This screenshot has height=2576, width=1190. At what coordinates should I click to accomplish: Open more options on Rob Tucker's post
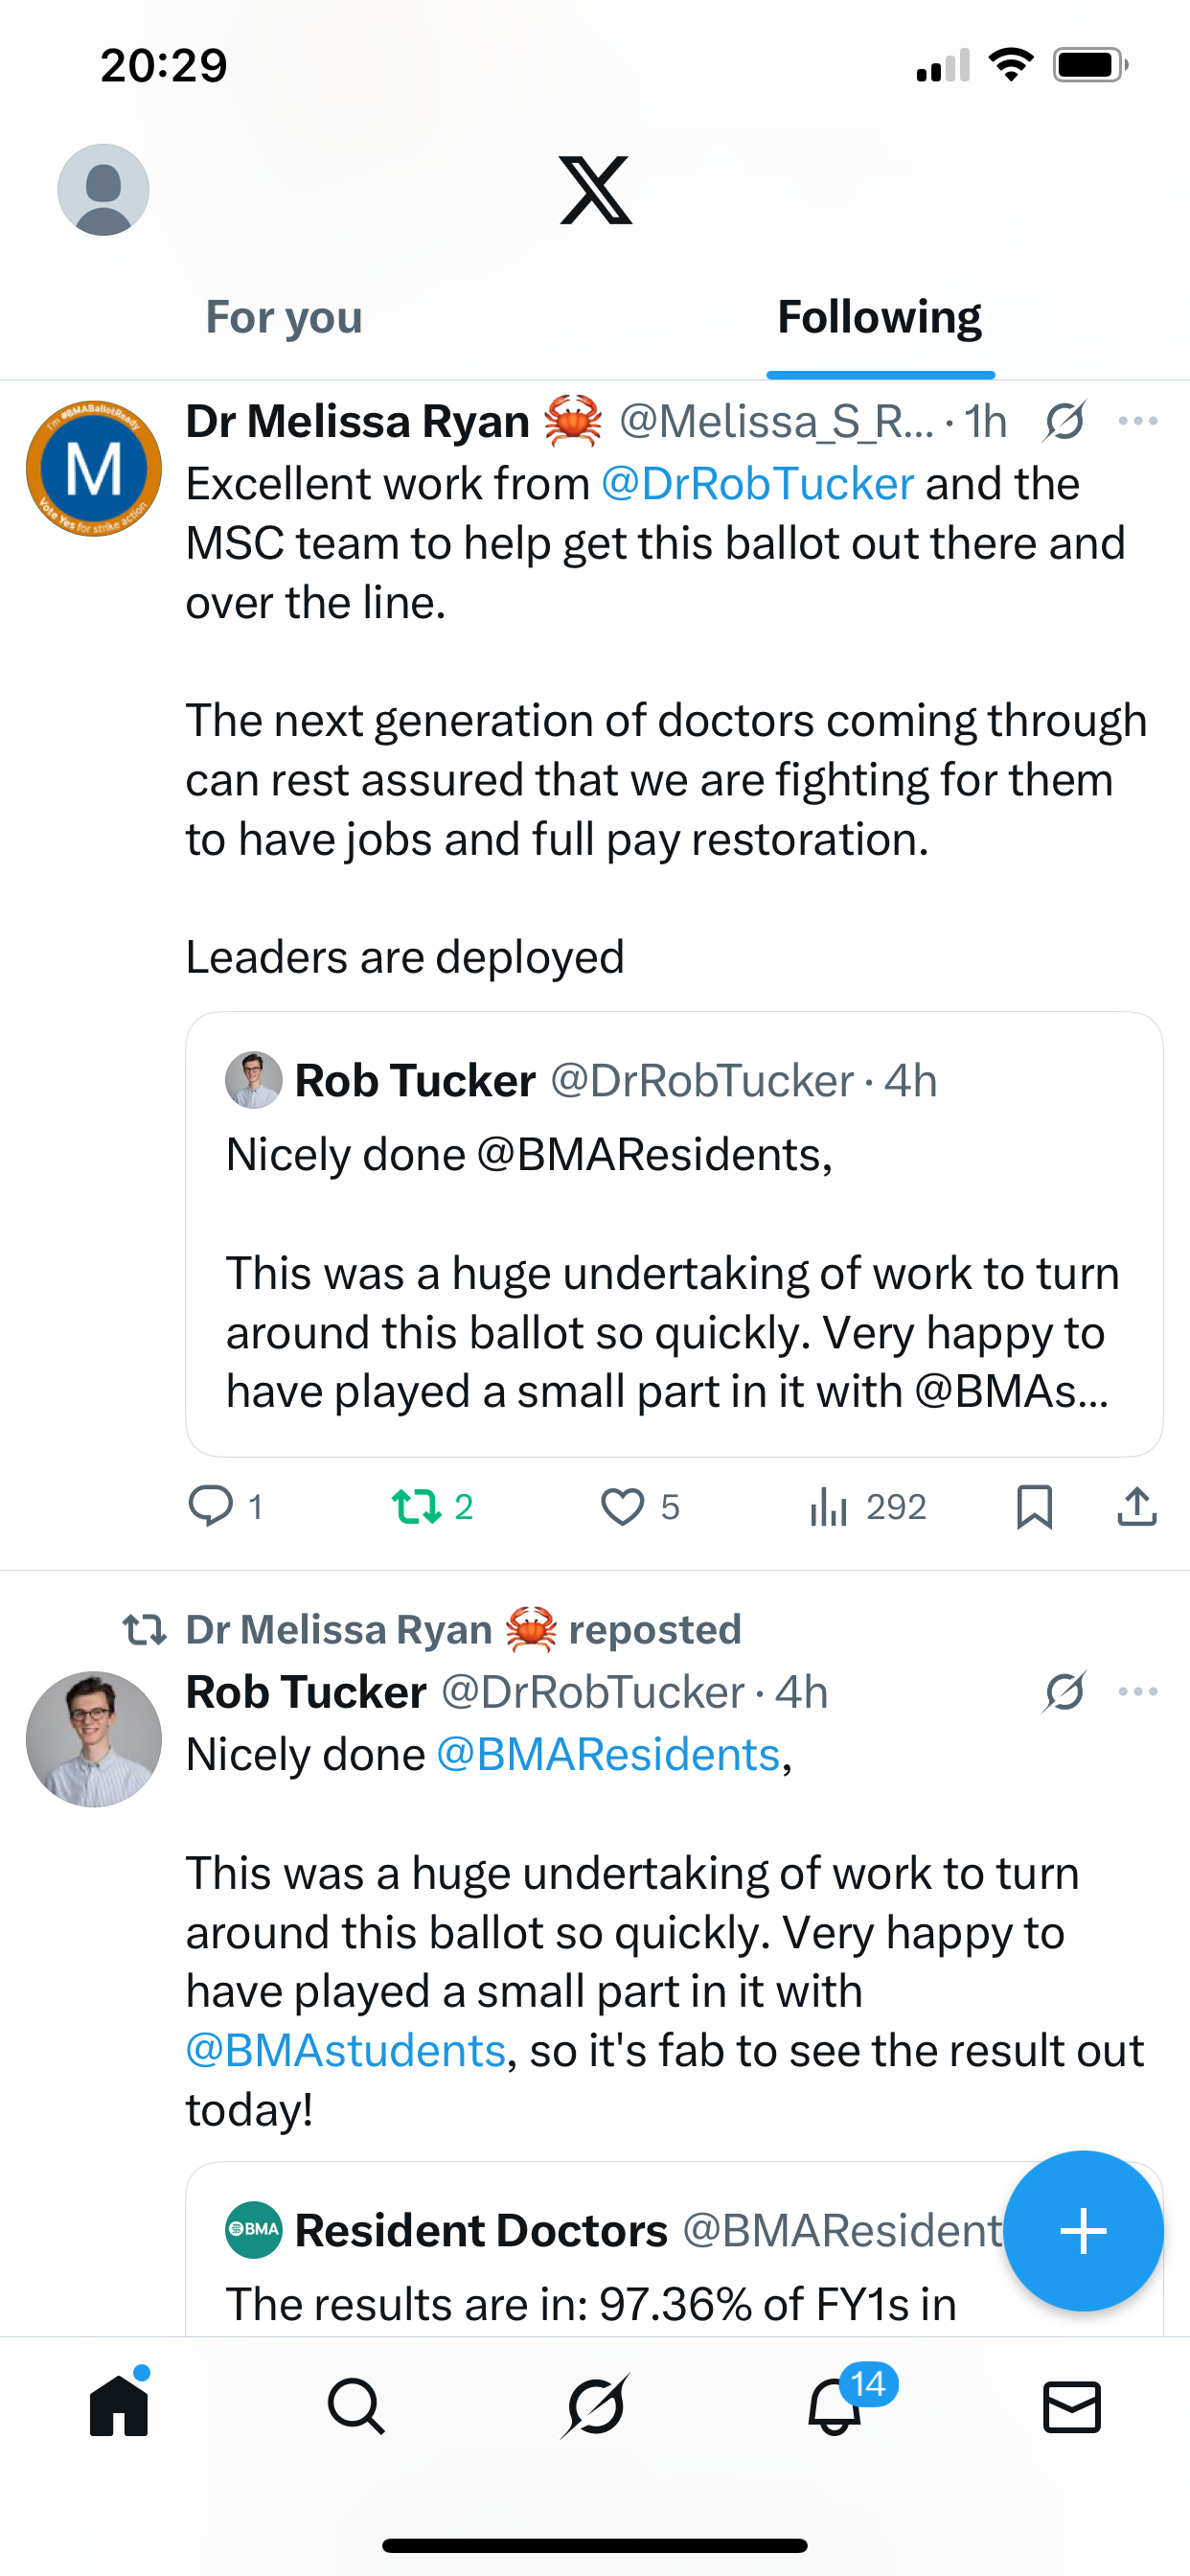pyautogui.click(x=1138, y=1692)
